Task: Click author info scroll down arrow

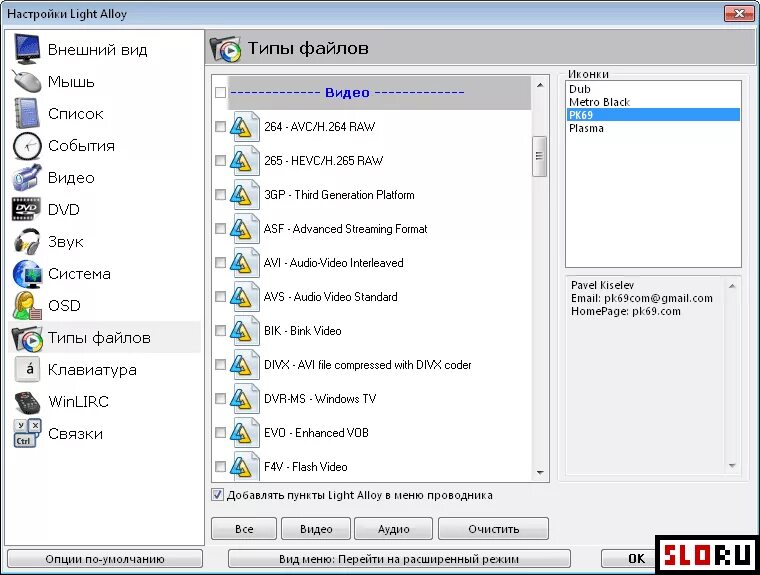Action: pyautogui.click(x=732, y=465)
